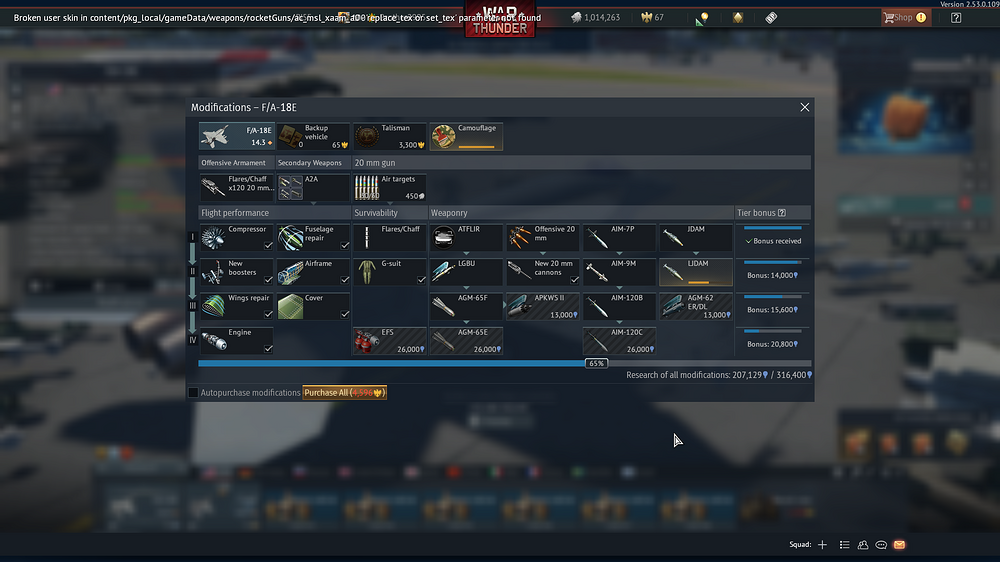Open the Camouflage selection
Viewport: 1000px width, 562px height.
466,137
